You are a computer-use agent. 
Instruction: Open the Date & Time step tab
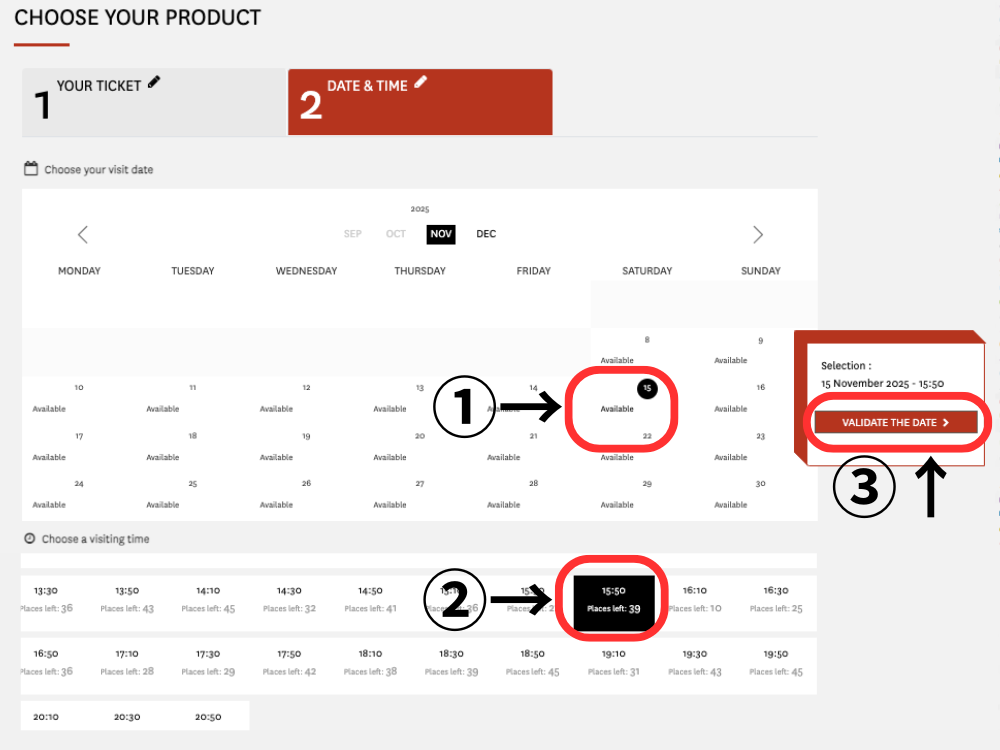(420, 102)
